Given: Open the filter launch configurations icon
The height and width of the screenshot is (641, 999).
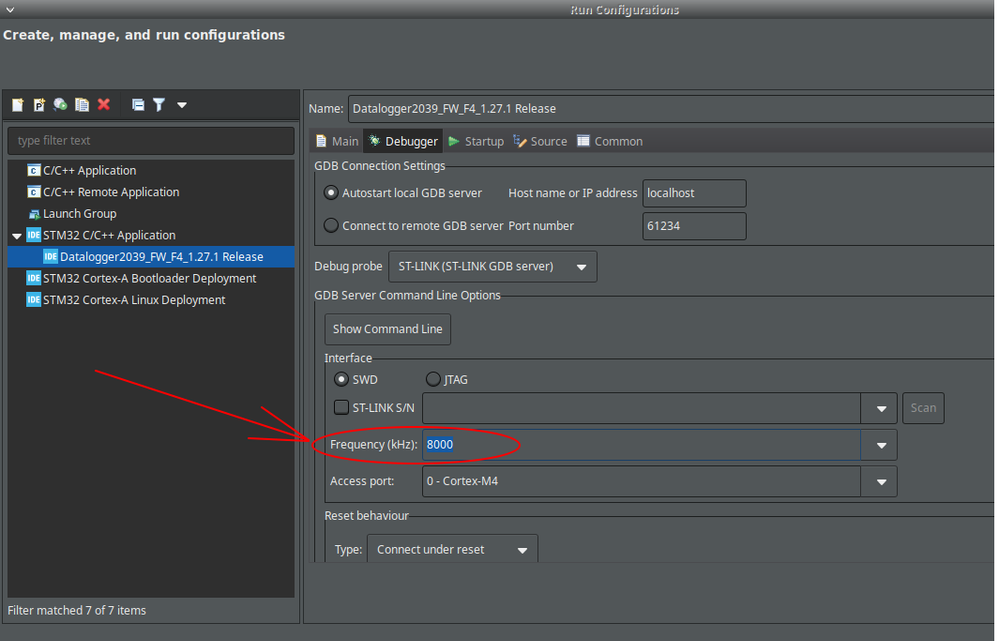Looking at the screenshot, I should click(159, 104).
